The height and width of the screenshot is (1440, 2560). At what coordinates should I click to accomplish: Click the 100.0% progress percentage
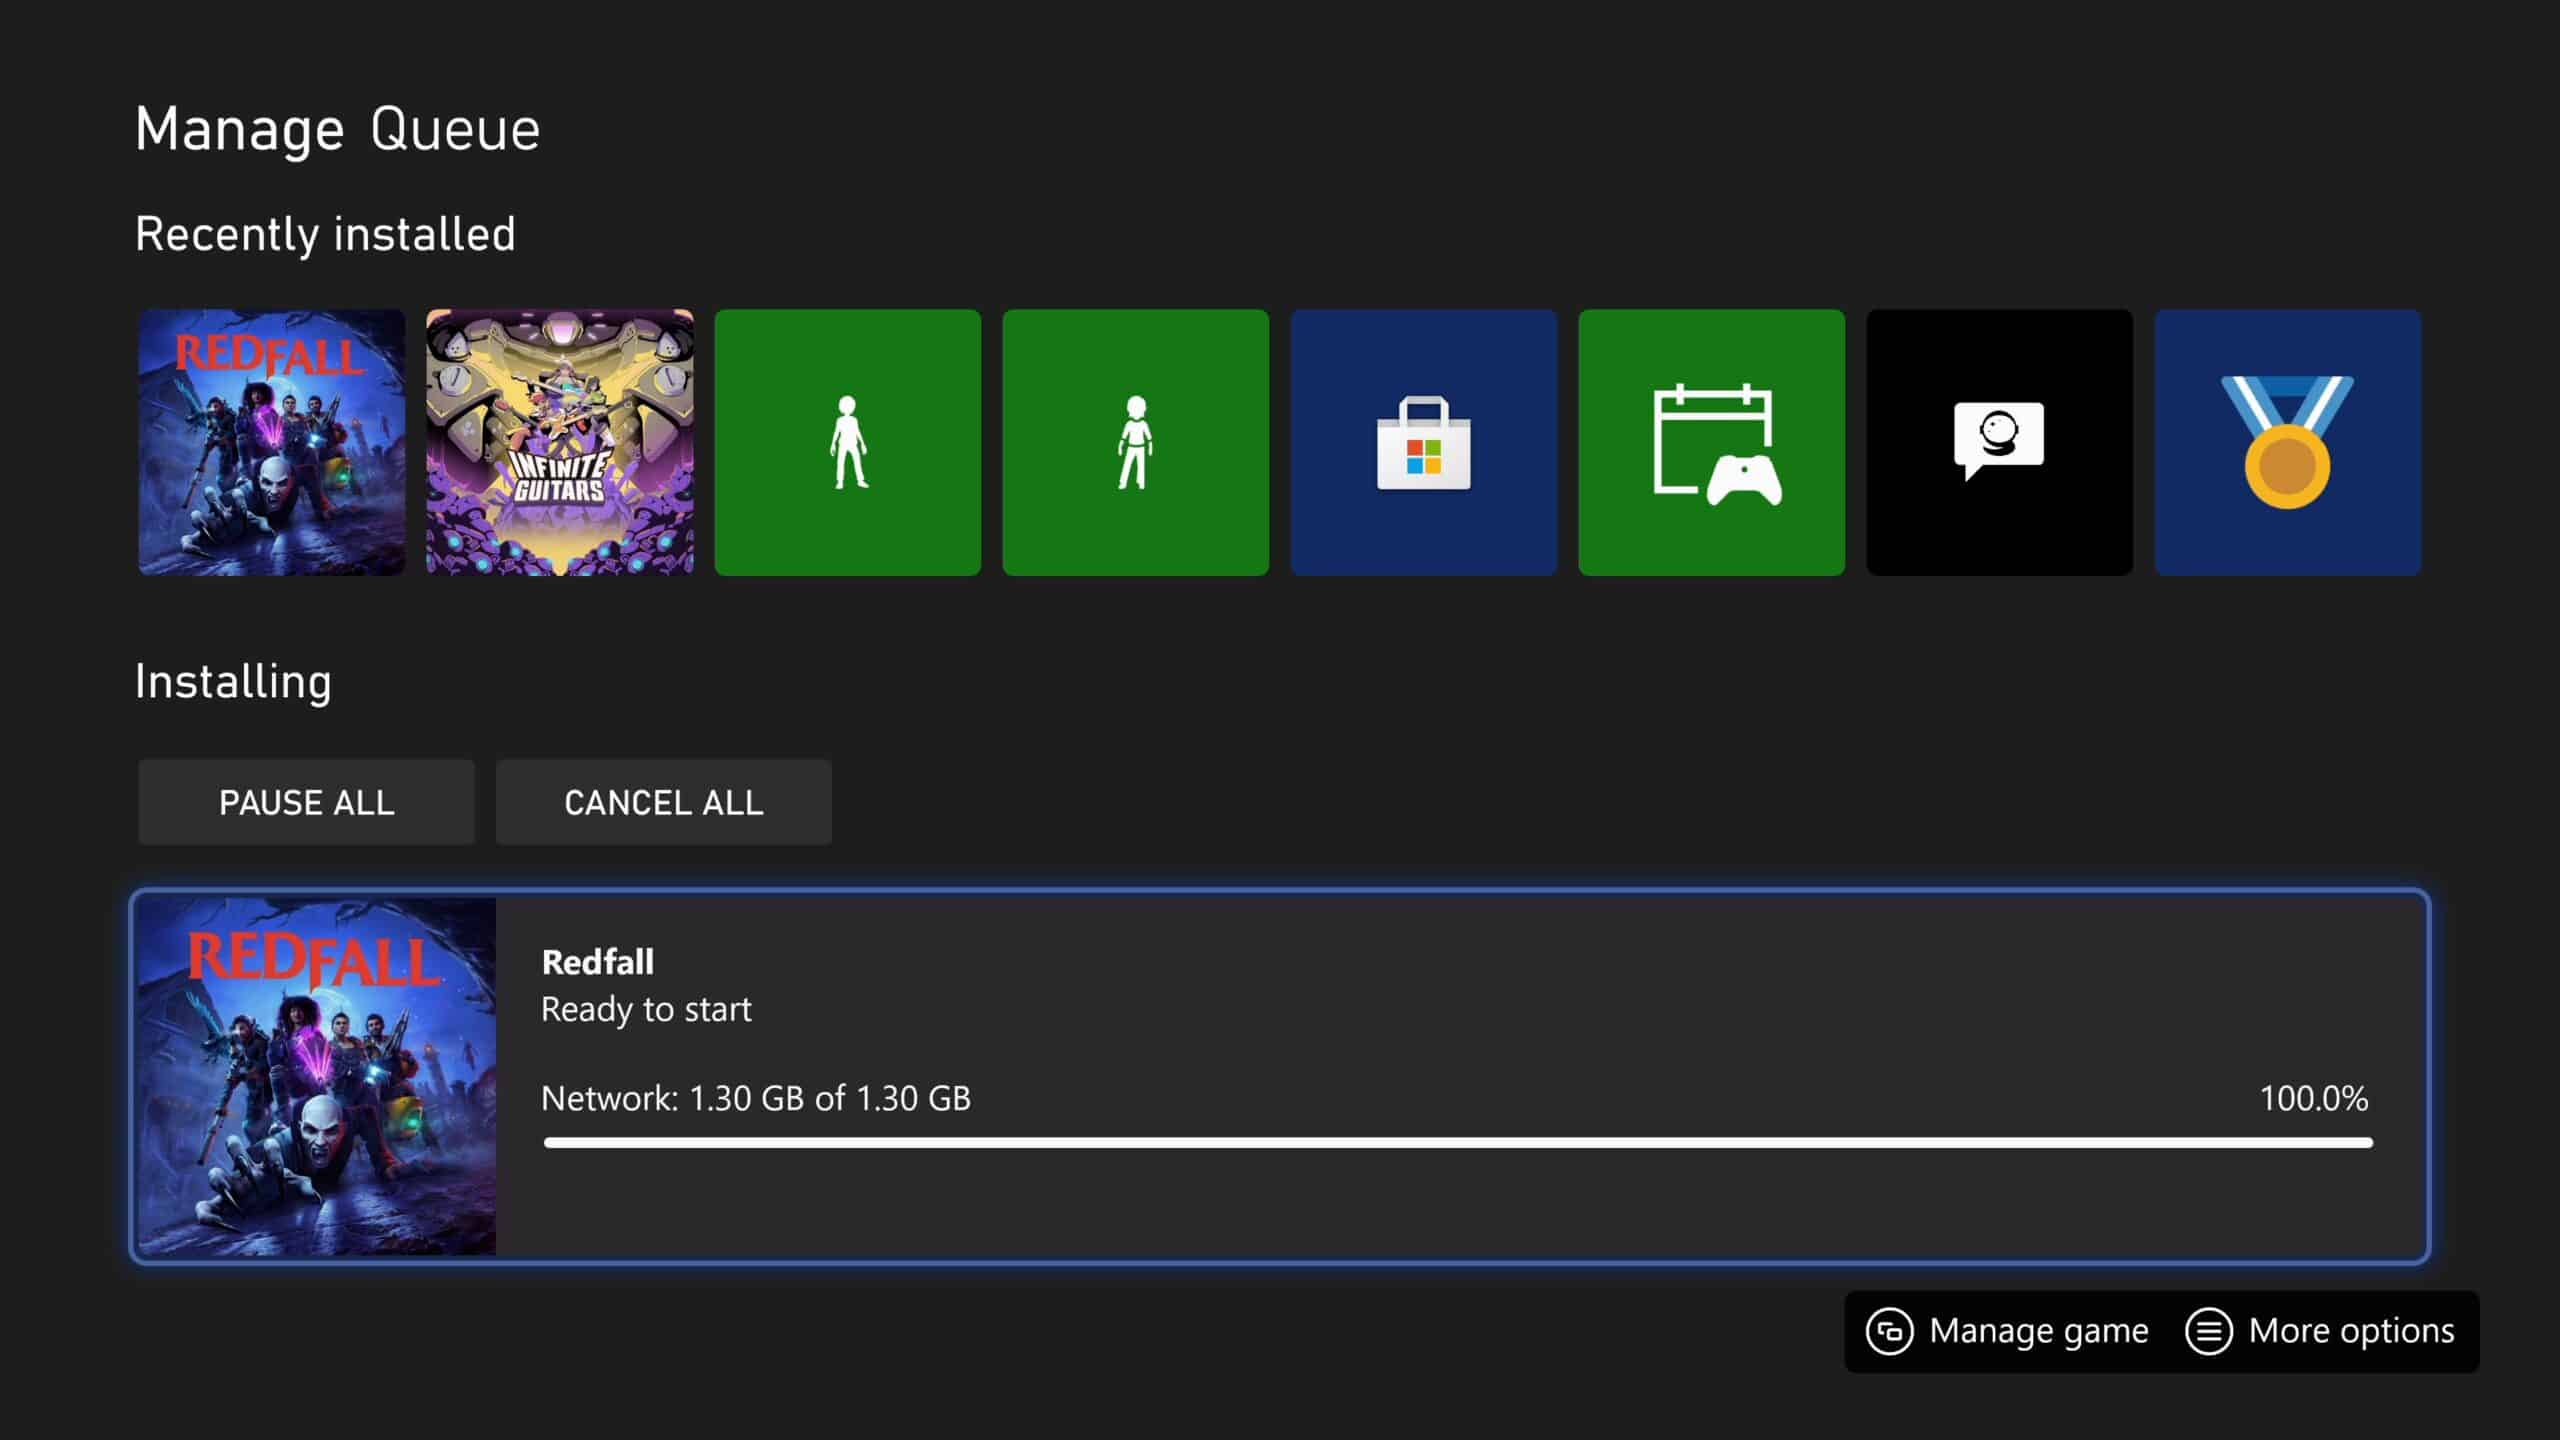pos(2313,1099)
